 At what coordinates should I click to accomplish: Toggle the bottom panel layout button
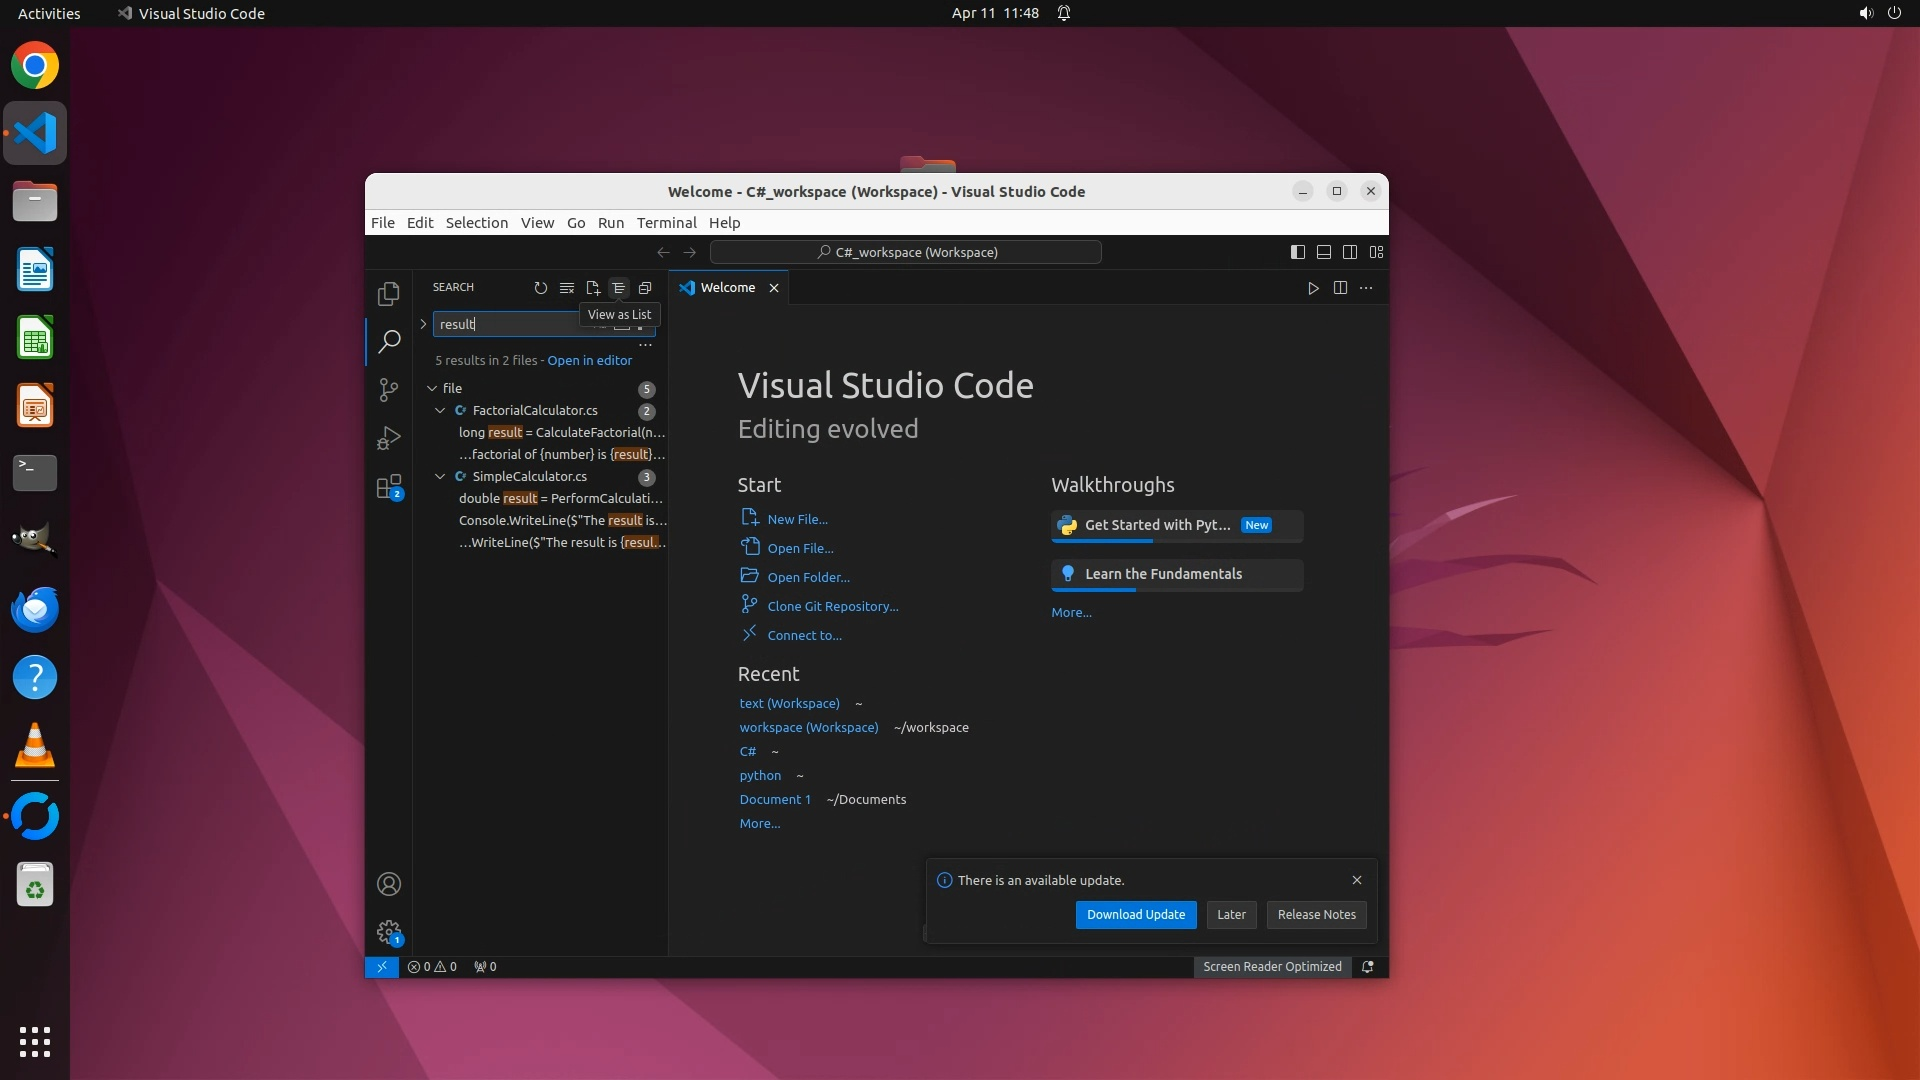click(1324, 252)
